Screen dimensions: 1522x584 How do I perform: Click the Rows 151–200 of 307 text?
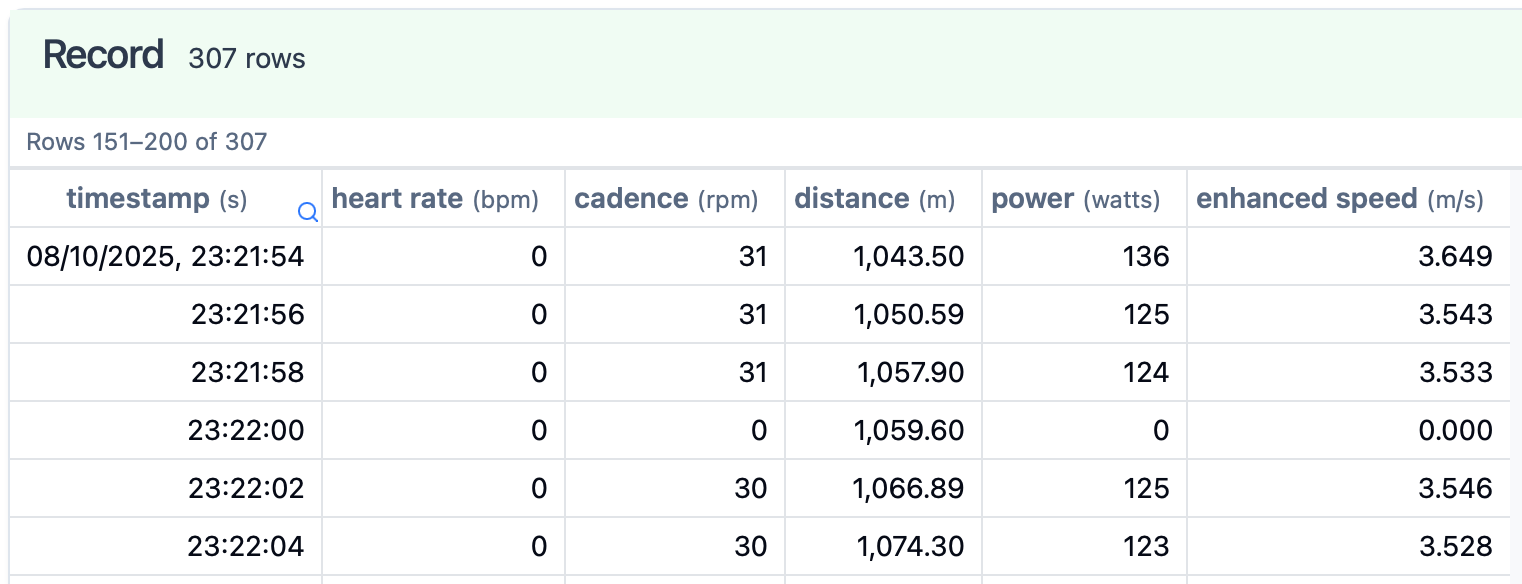(147, 142)
